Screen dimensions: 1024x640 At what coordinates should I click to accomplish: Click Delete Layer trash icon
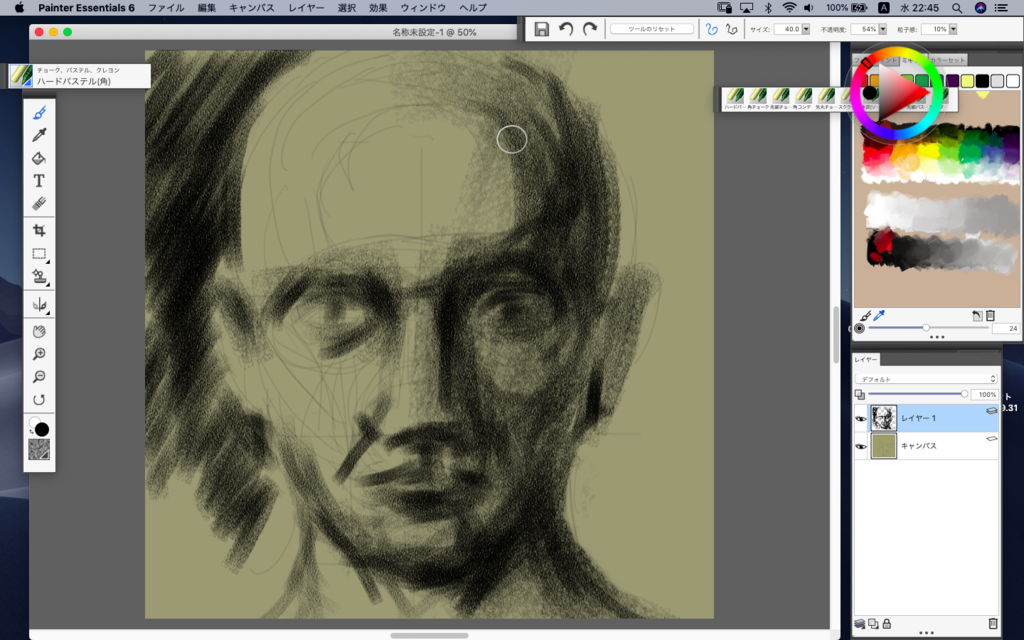point(993,624)
